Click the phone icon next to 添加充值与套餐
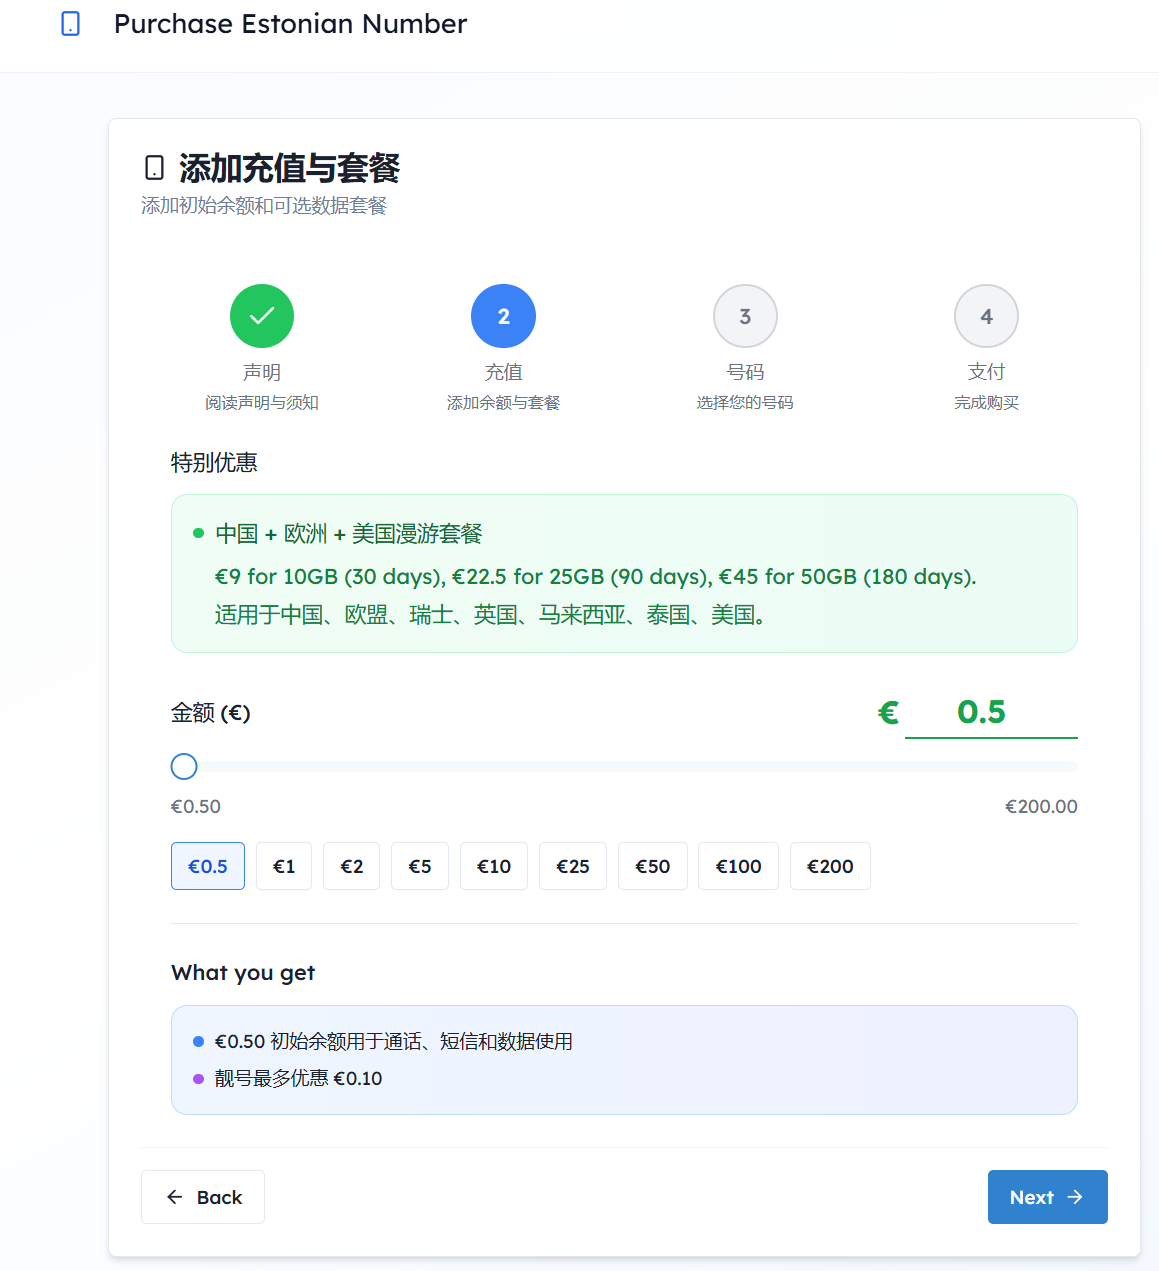1159x1271 pixels. click(154, 167)
